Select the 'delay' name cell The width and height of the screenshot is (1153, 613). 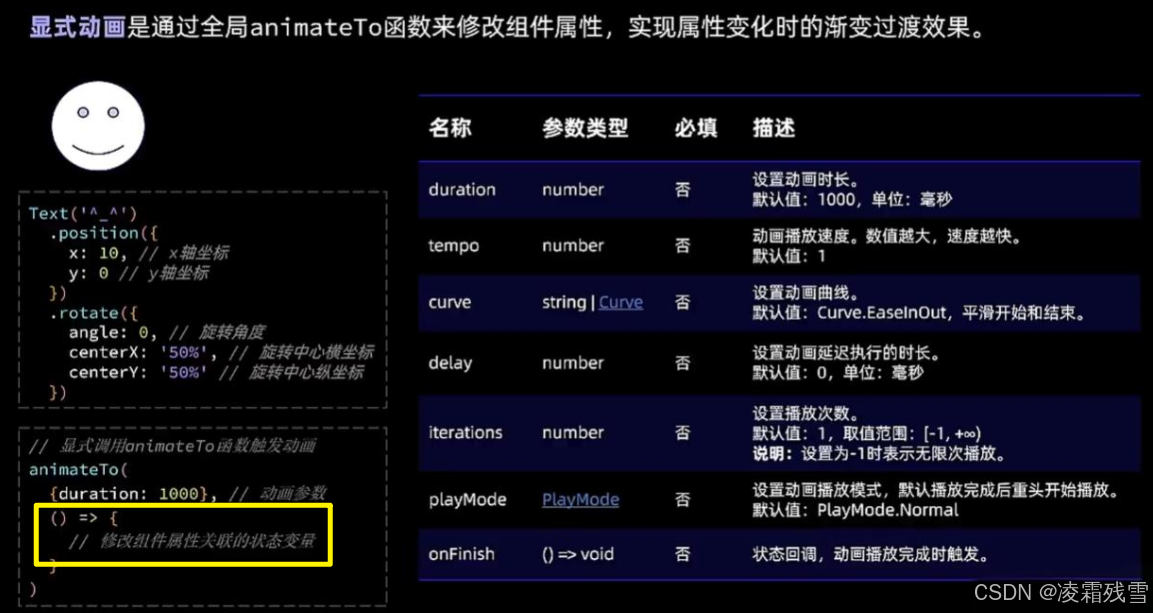click(x=449, y=362)
